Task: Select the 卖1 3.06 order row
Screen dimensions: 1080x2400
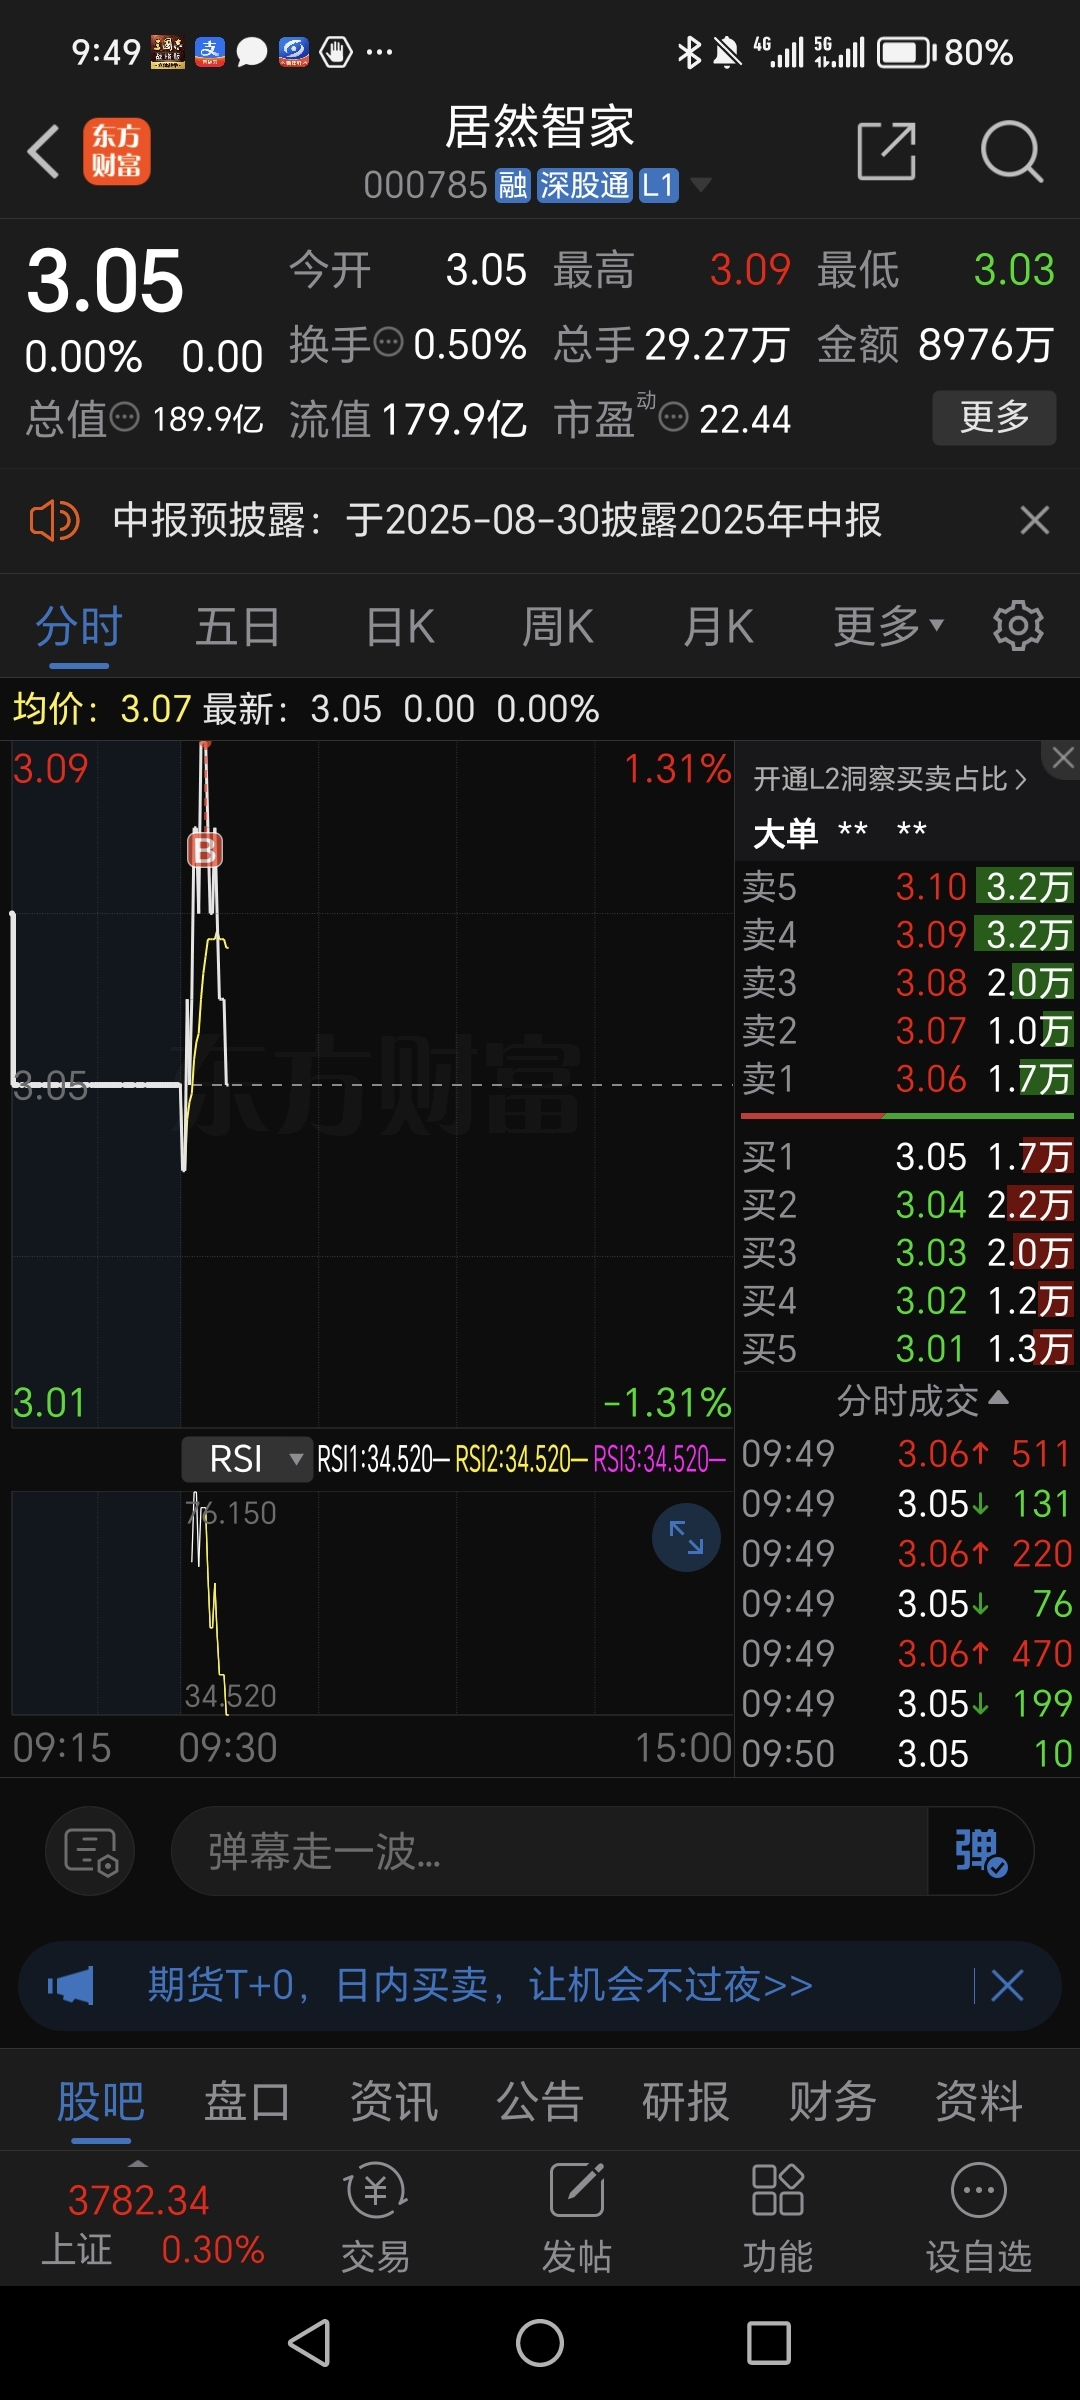Action: pyautogui.click(x=907, y=1079)
